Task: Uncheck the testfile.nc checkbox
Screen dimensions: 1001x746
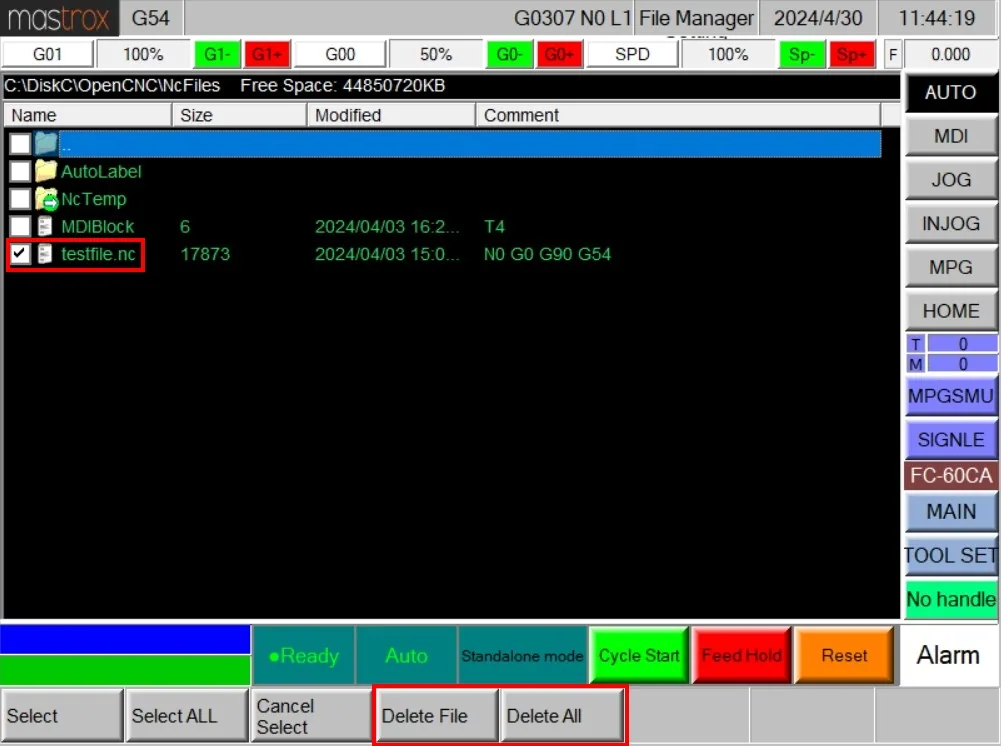Action: 20,254
